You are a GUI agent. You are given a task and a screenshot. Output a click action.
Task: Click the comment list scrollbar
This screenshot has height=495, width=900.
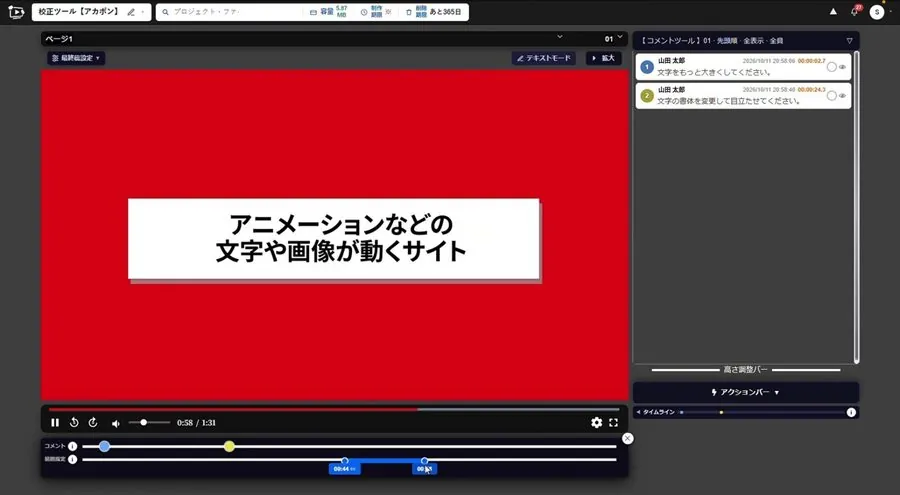tap(856, 207)
